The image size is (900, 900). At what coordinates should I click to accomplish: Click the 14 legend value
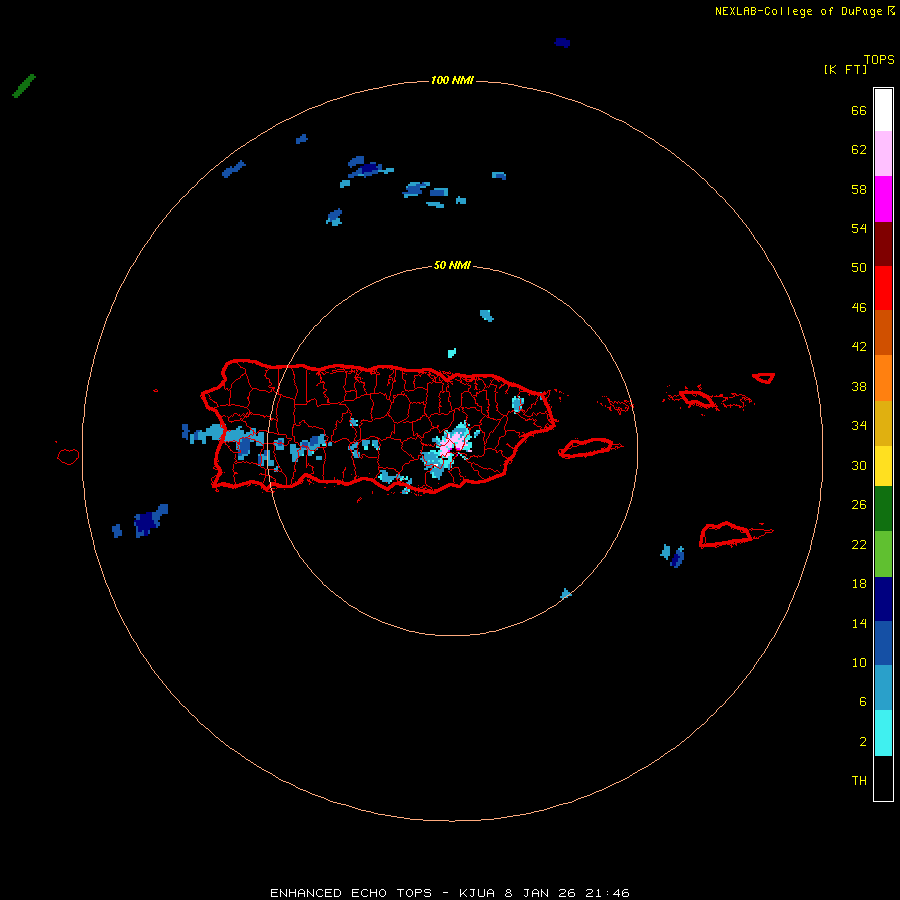859,623
